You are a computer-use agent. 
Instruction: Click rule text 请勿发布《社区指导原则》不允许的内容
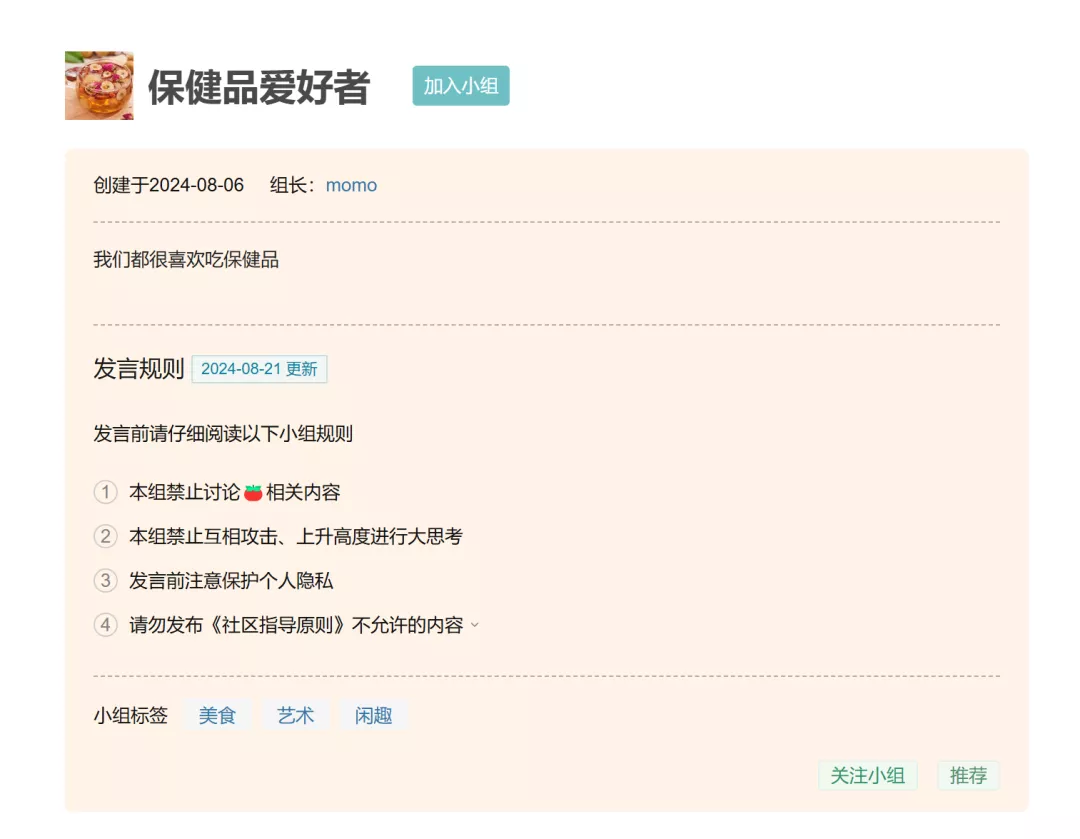click(x=296, y=625)
